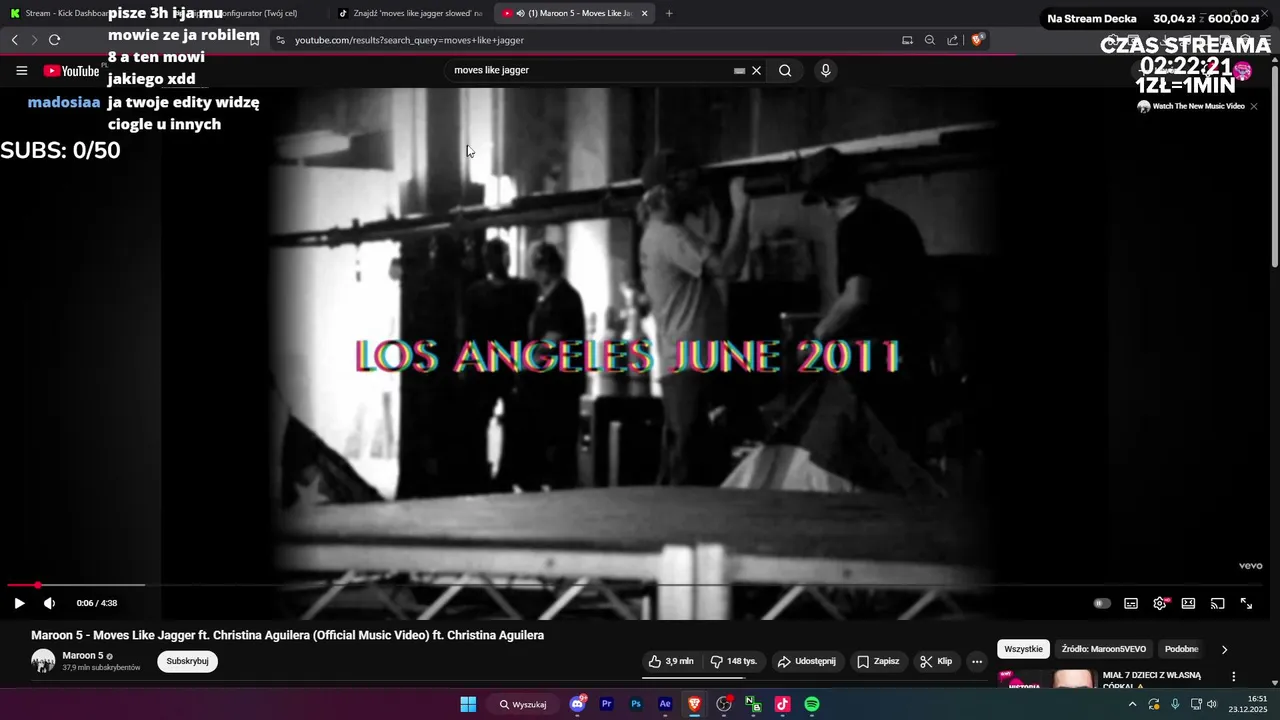Open the zoom magnifier in the address bar
This screenshot has width=1280, height=720.
(x=930, y=40)
